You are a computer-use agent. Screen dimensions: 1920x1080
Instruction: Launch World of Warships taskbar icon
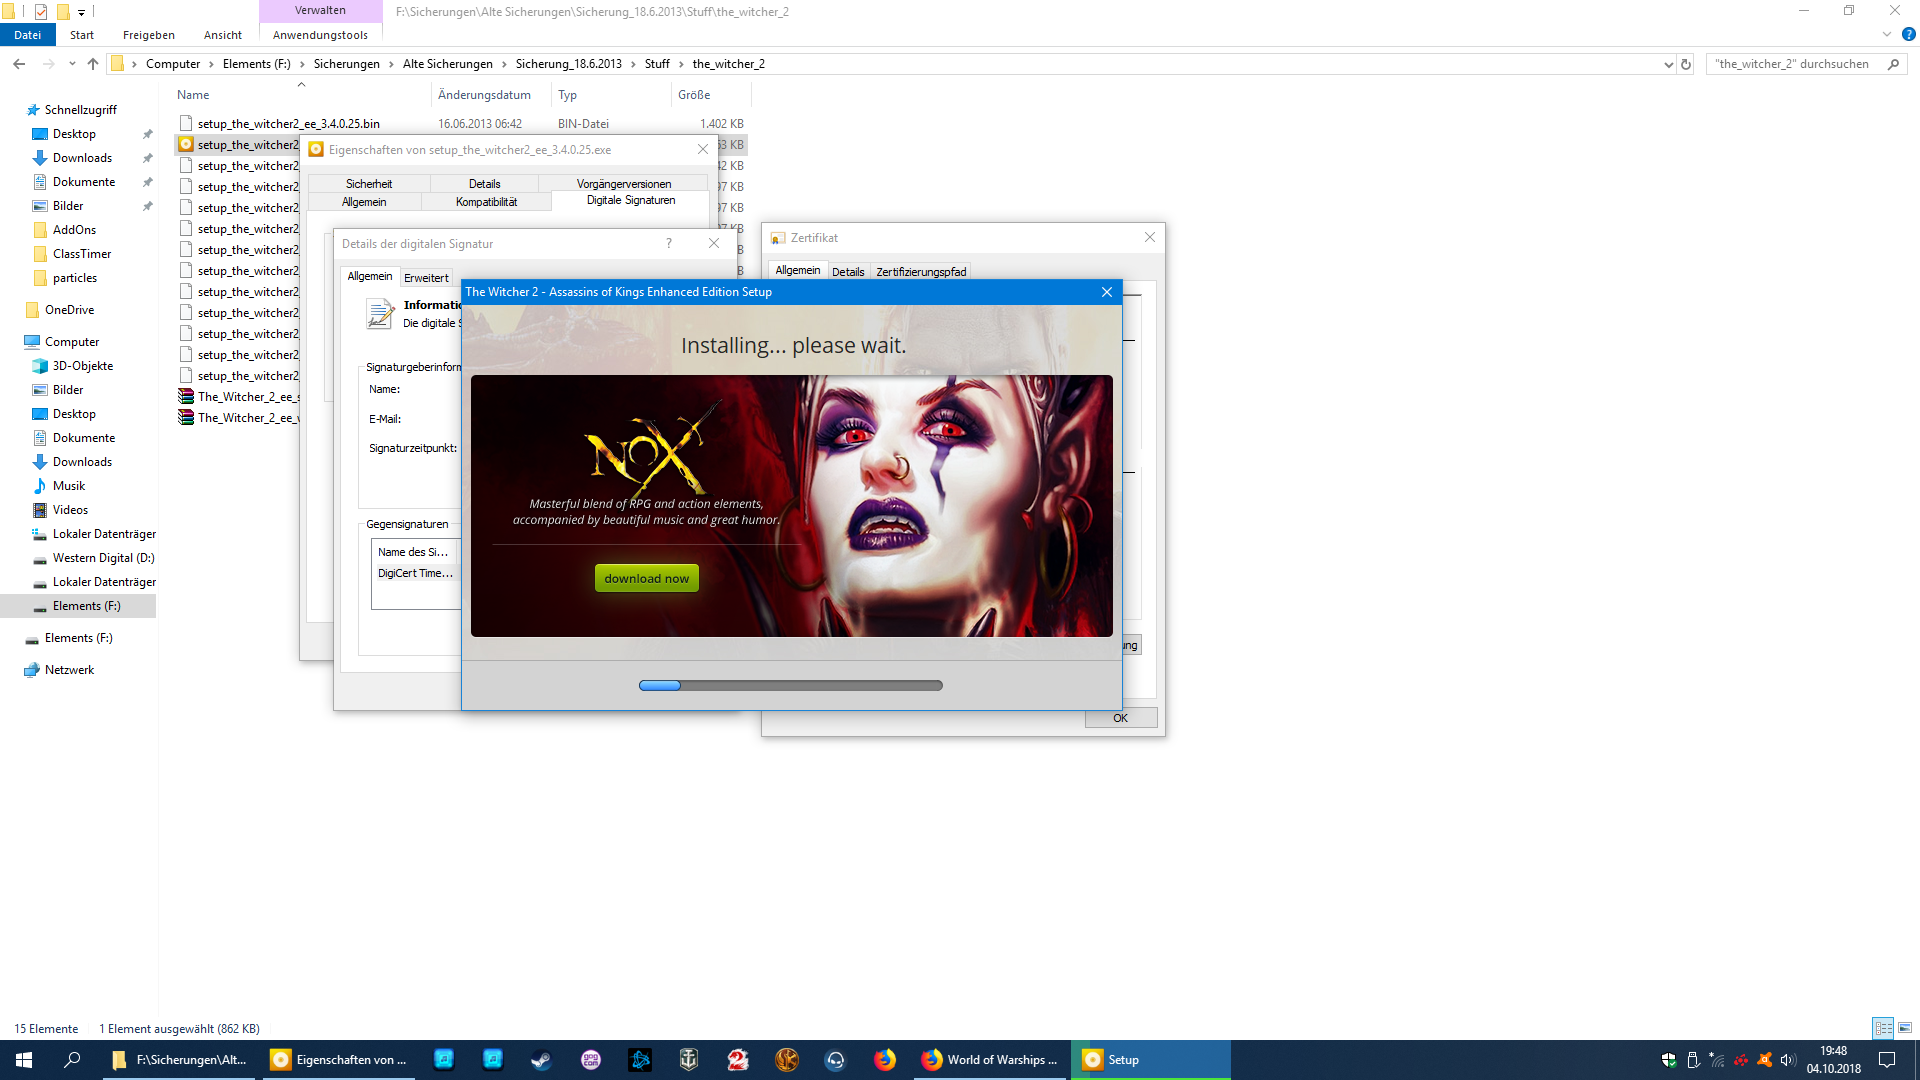[x=689, y=1060]
